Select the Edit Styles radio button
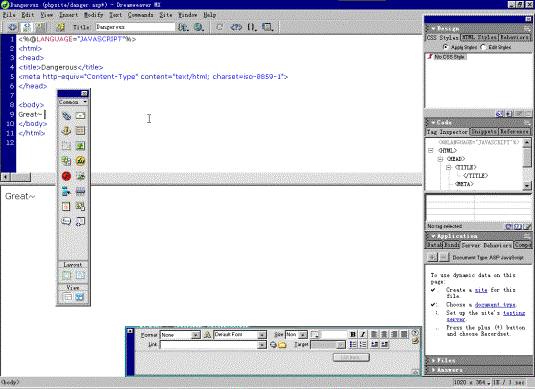The width and height of the screenshot is (535, 389). point(483,47)
